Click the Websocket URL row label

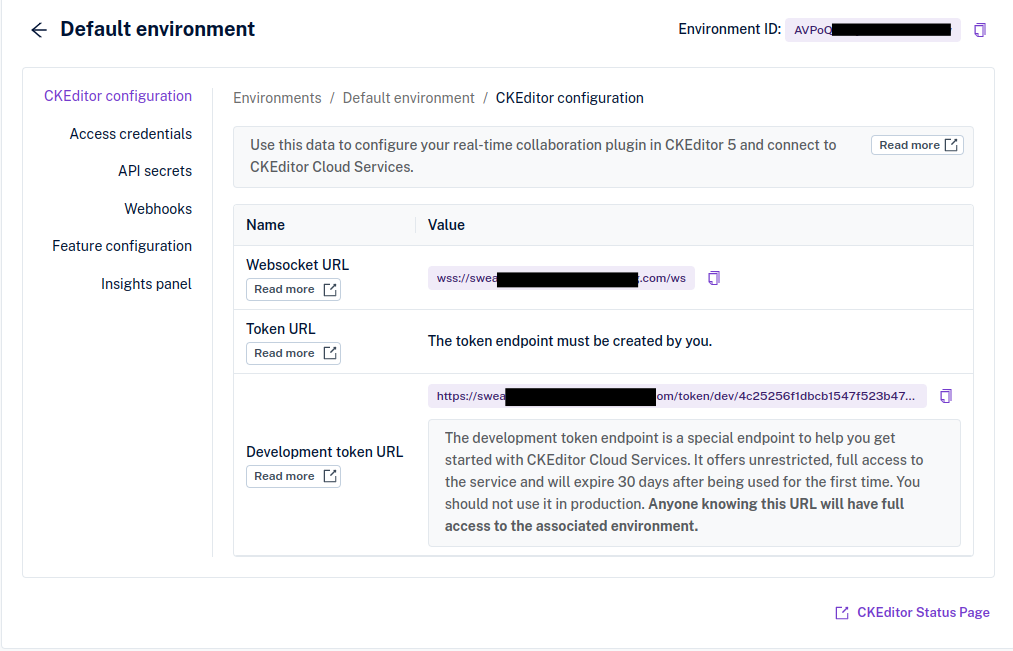coord(297,265)
